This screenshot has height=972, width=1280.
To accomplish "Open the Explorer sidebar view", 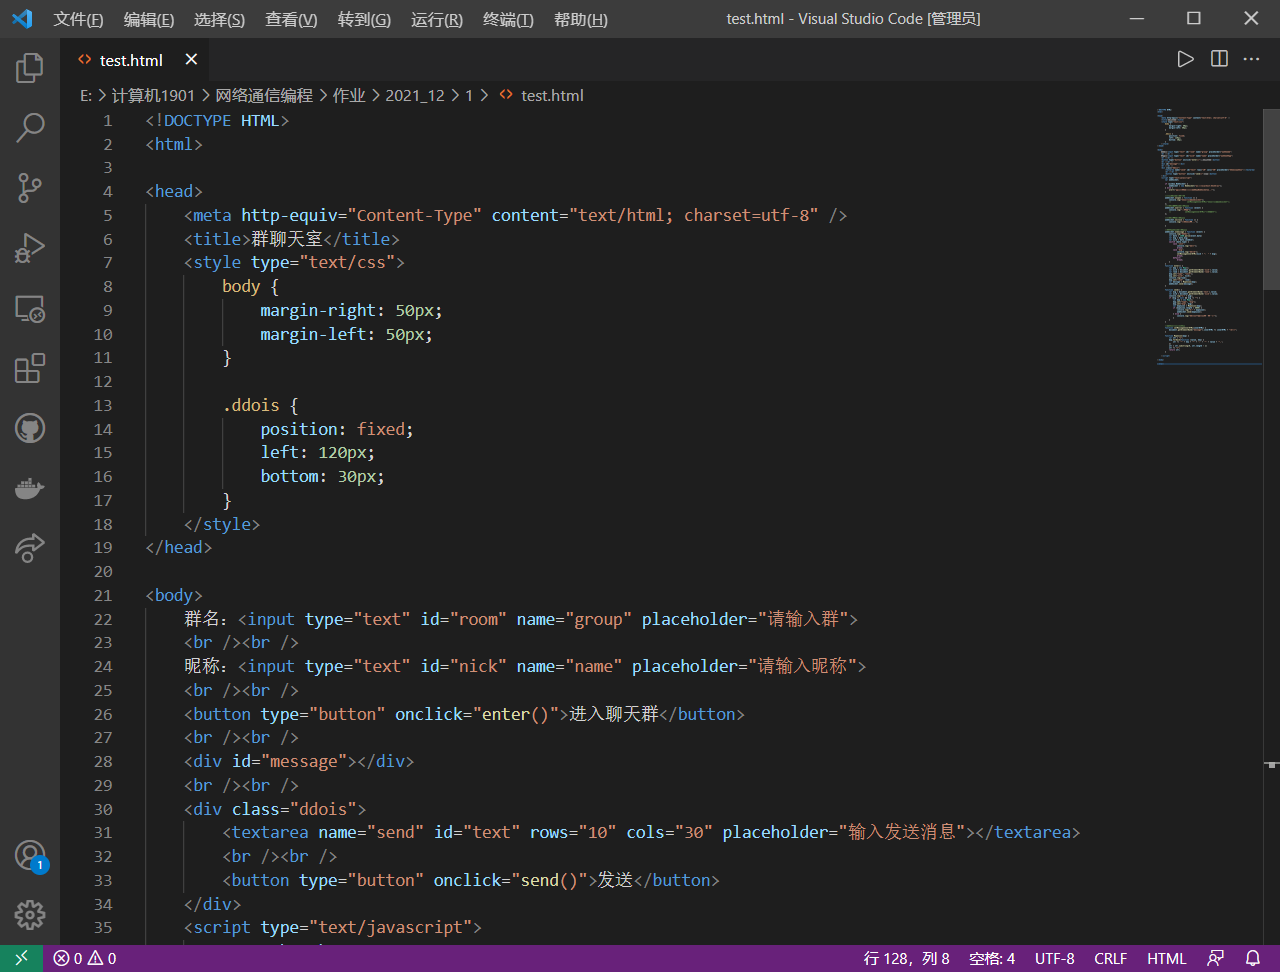I will [29, 68].
